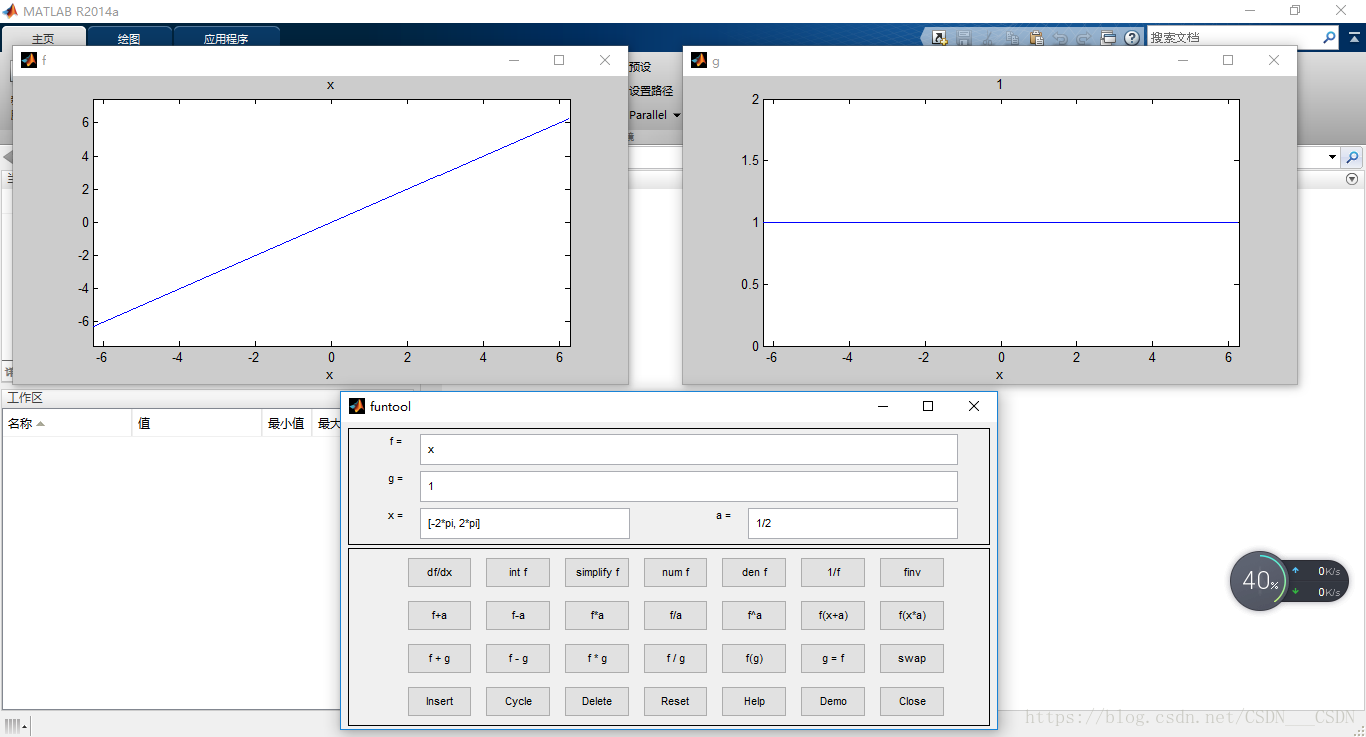The width and height of the screenshot is (1366, 737).
Task: Click the swap button
Action: [x=912, y=659]
